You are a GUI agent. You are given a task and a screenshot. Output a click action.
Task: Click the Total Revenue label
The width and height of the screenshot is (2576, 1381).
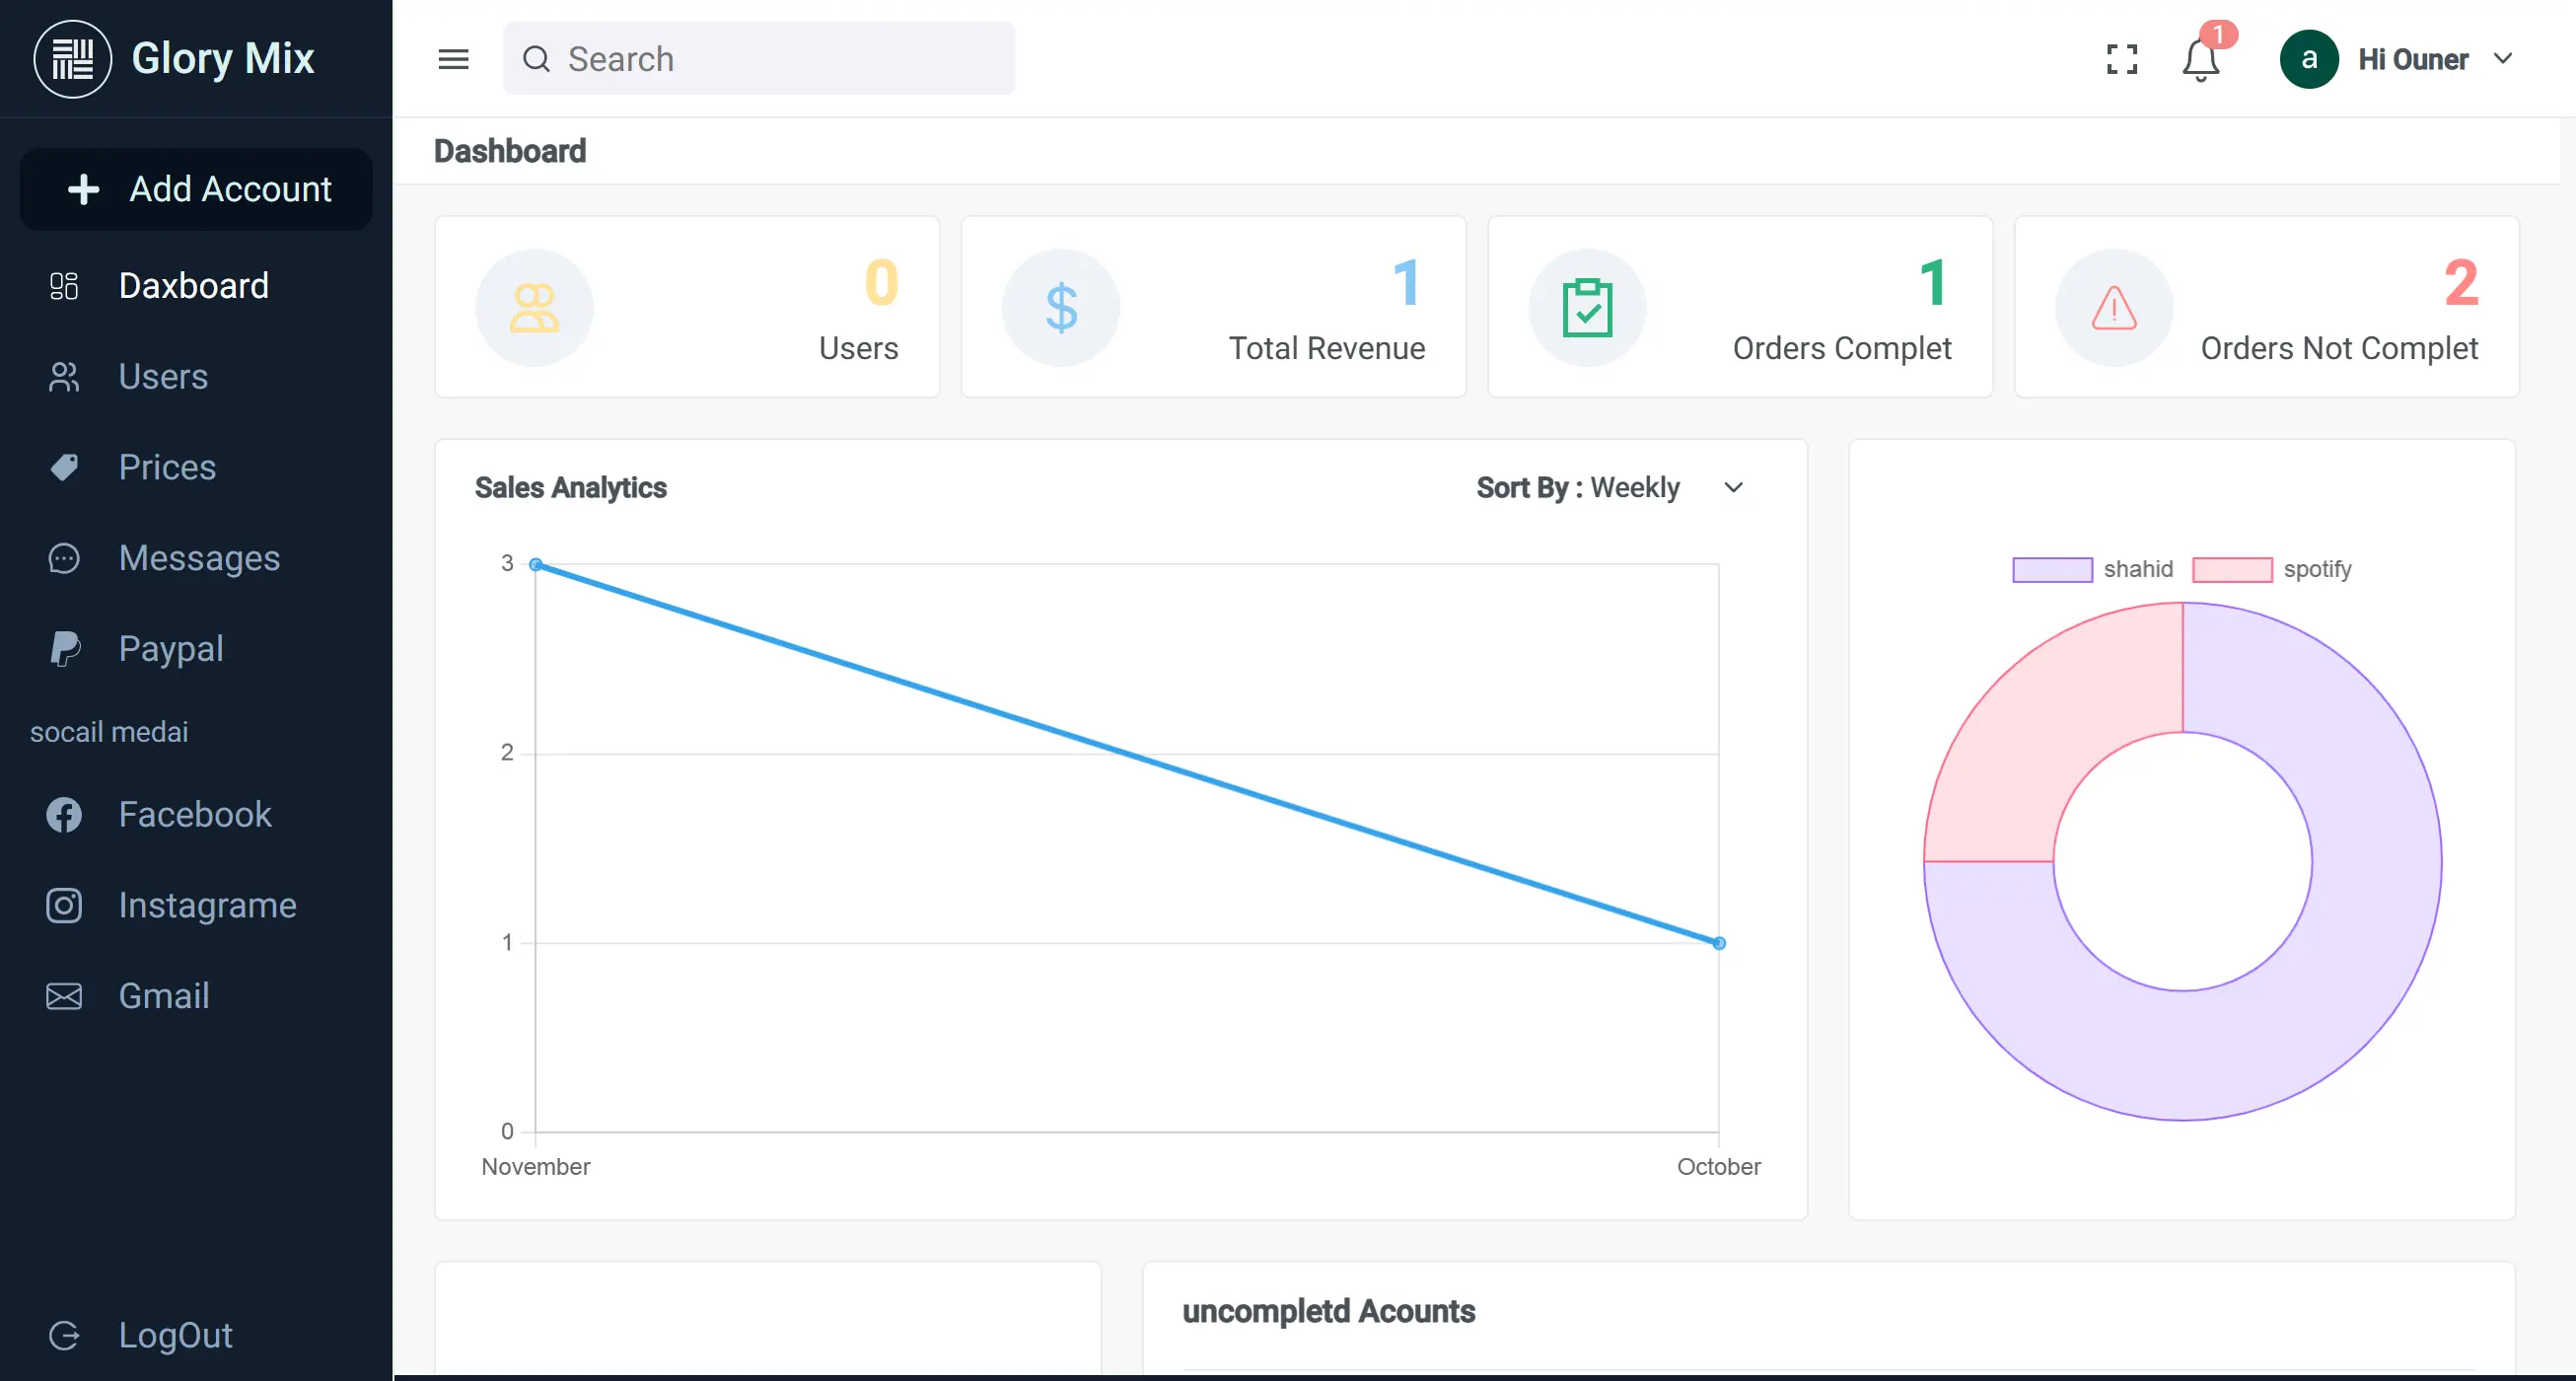1326,348
